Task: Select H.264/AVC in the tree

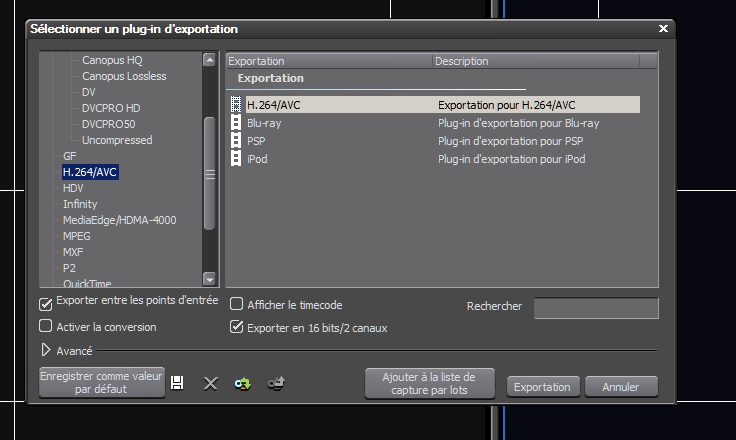Action: [x=90, y=172]
